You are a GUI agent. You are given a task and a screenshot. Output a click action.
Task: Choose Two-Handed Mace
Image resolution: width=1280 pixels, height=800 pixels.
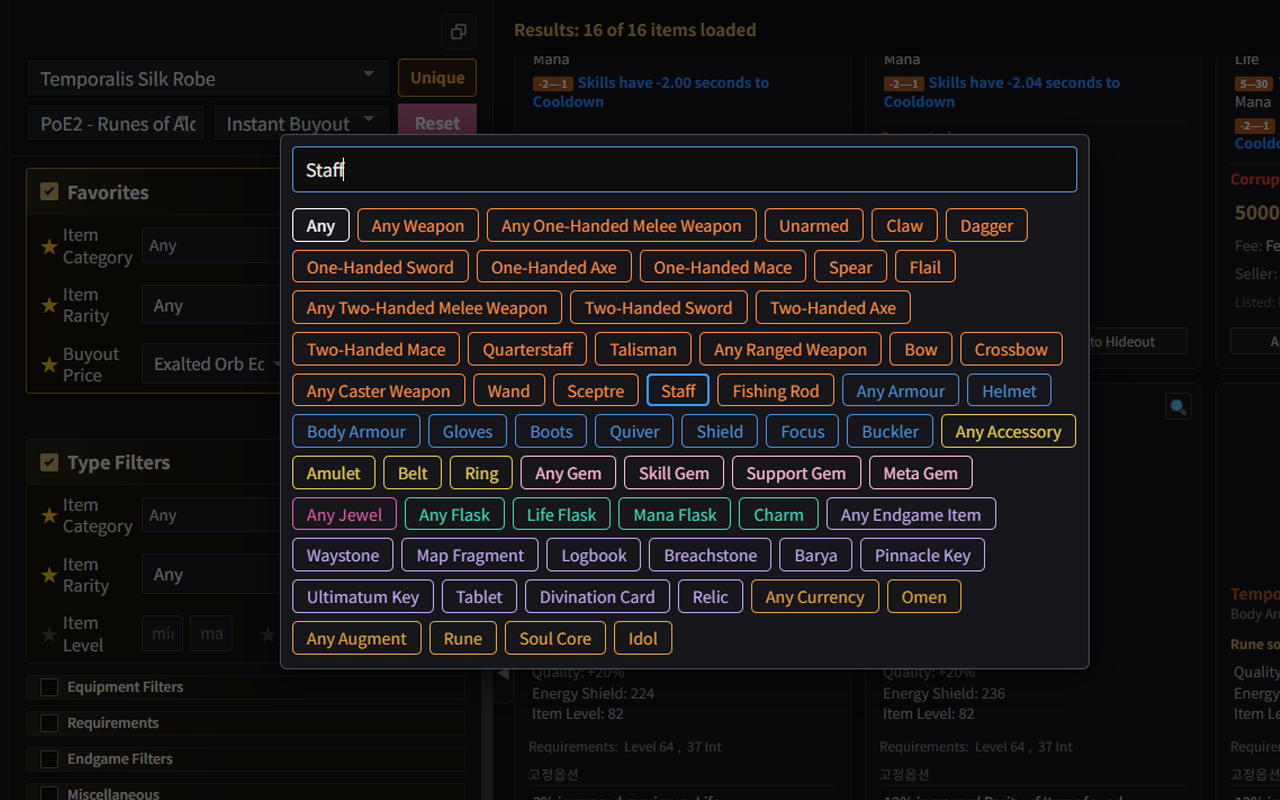click(x=376, y=350)
